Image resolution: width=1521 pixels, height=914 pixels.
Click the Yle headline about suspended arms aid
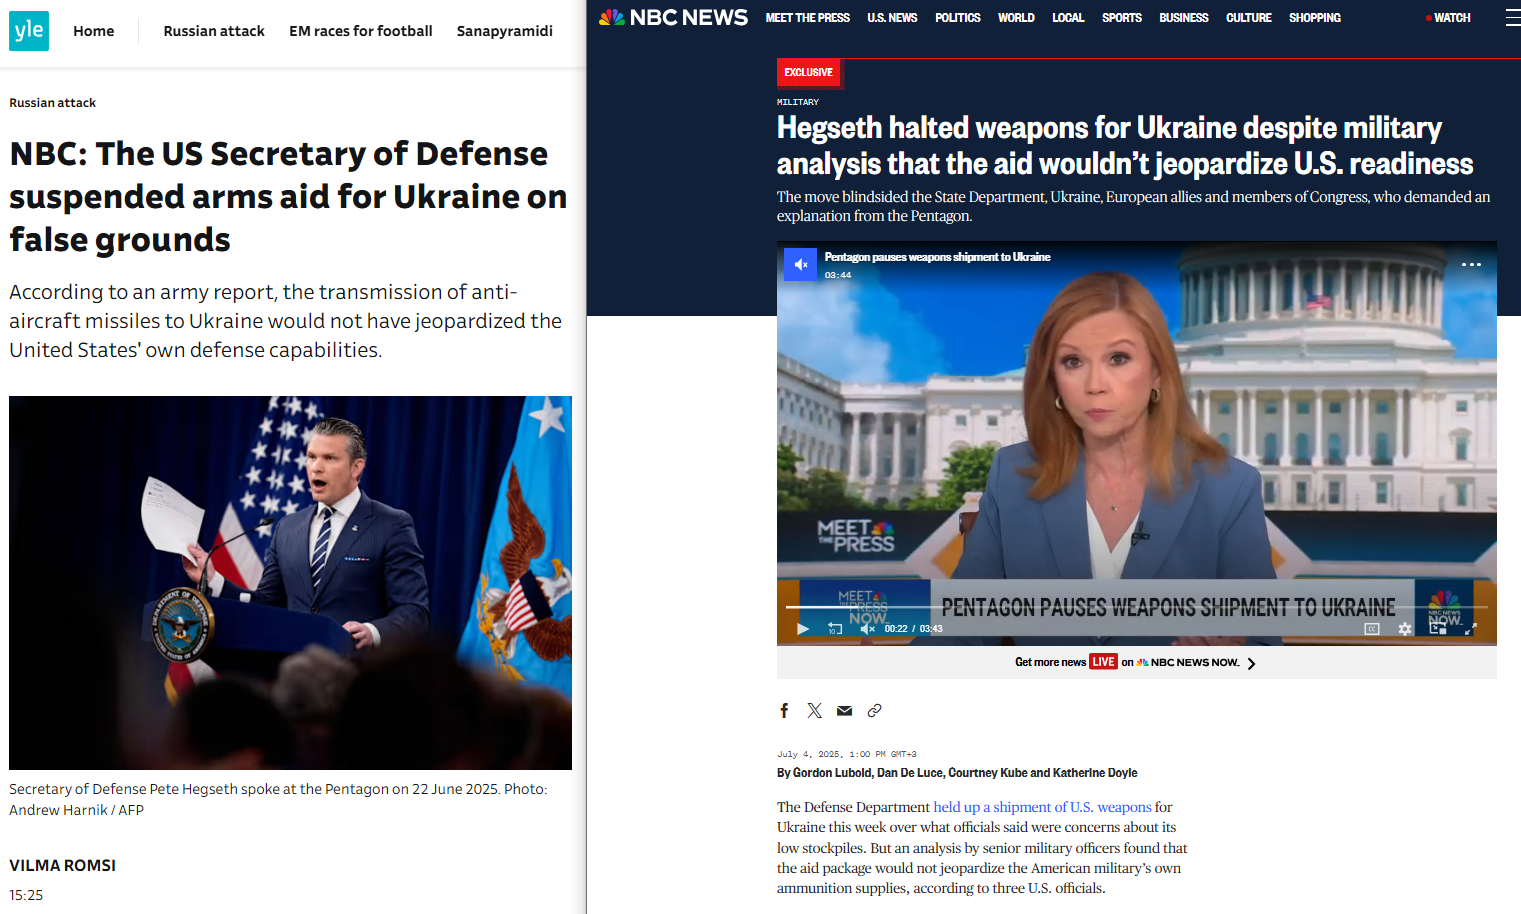tap(288, 197)
